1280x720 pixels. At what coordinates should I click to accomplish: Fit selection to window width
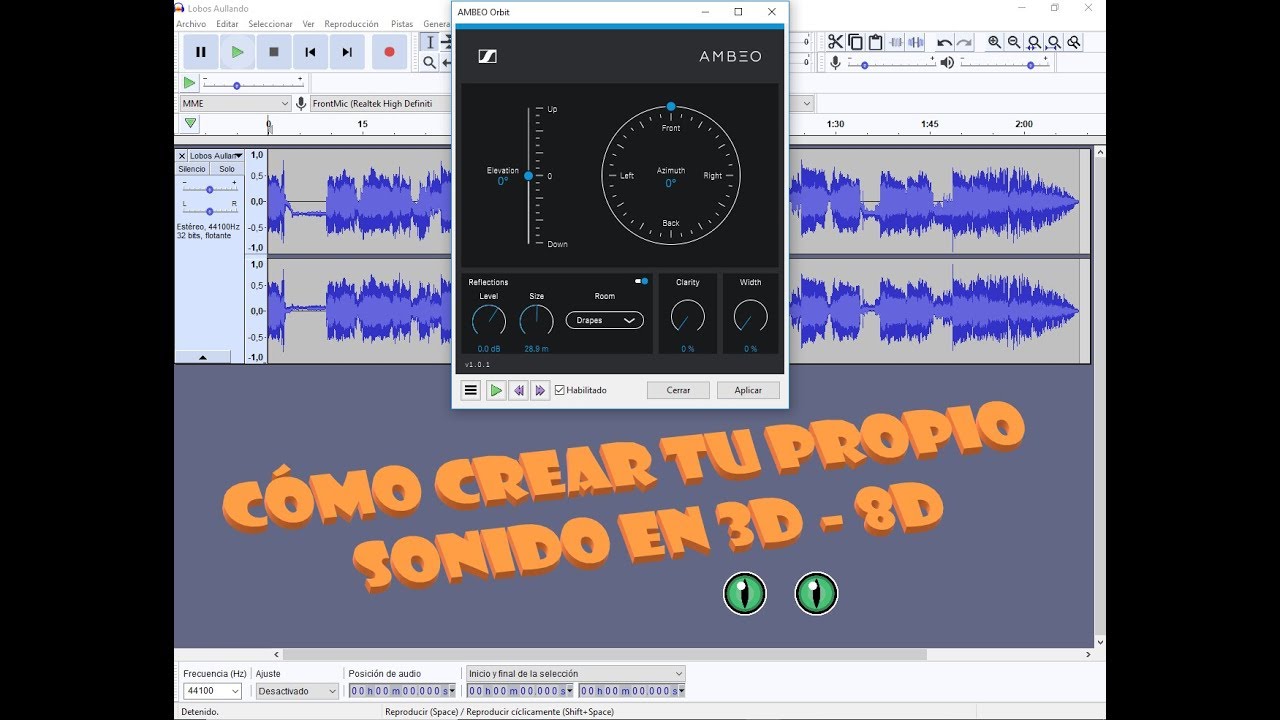(x=1034, y=42)
